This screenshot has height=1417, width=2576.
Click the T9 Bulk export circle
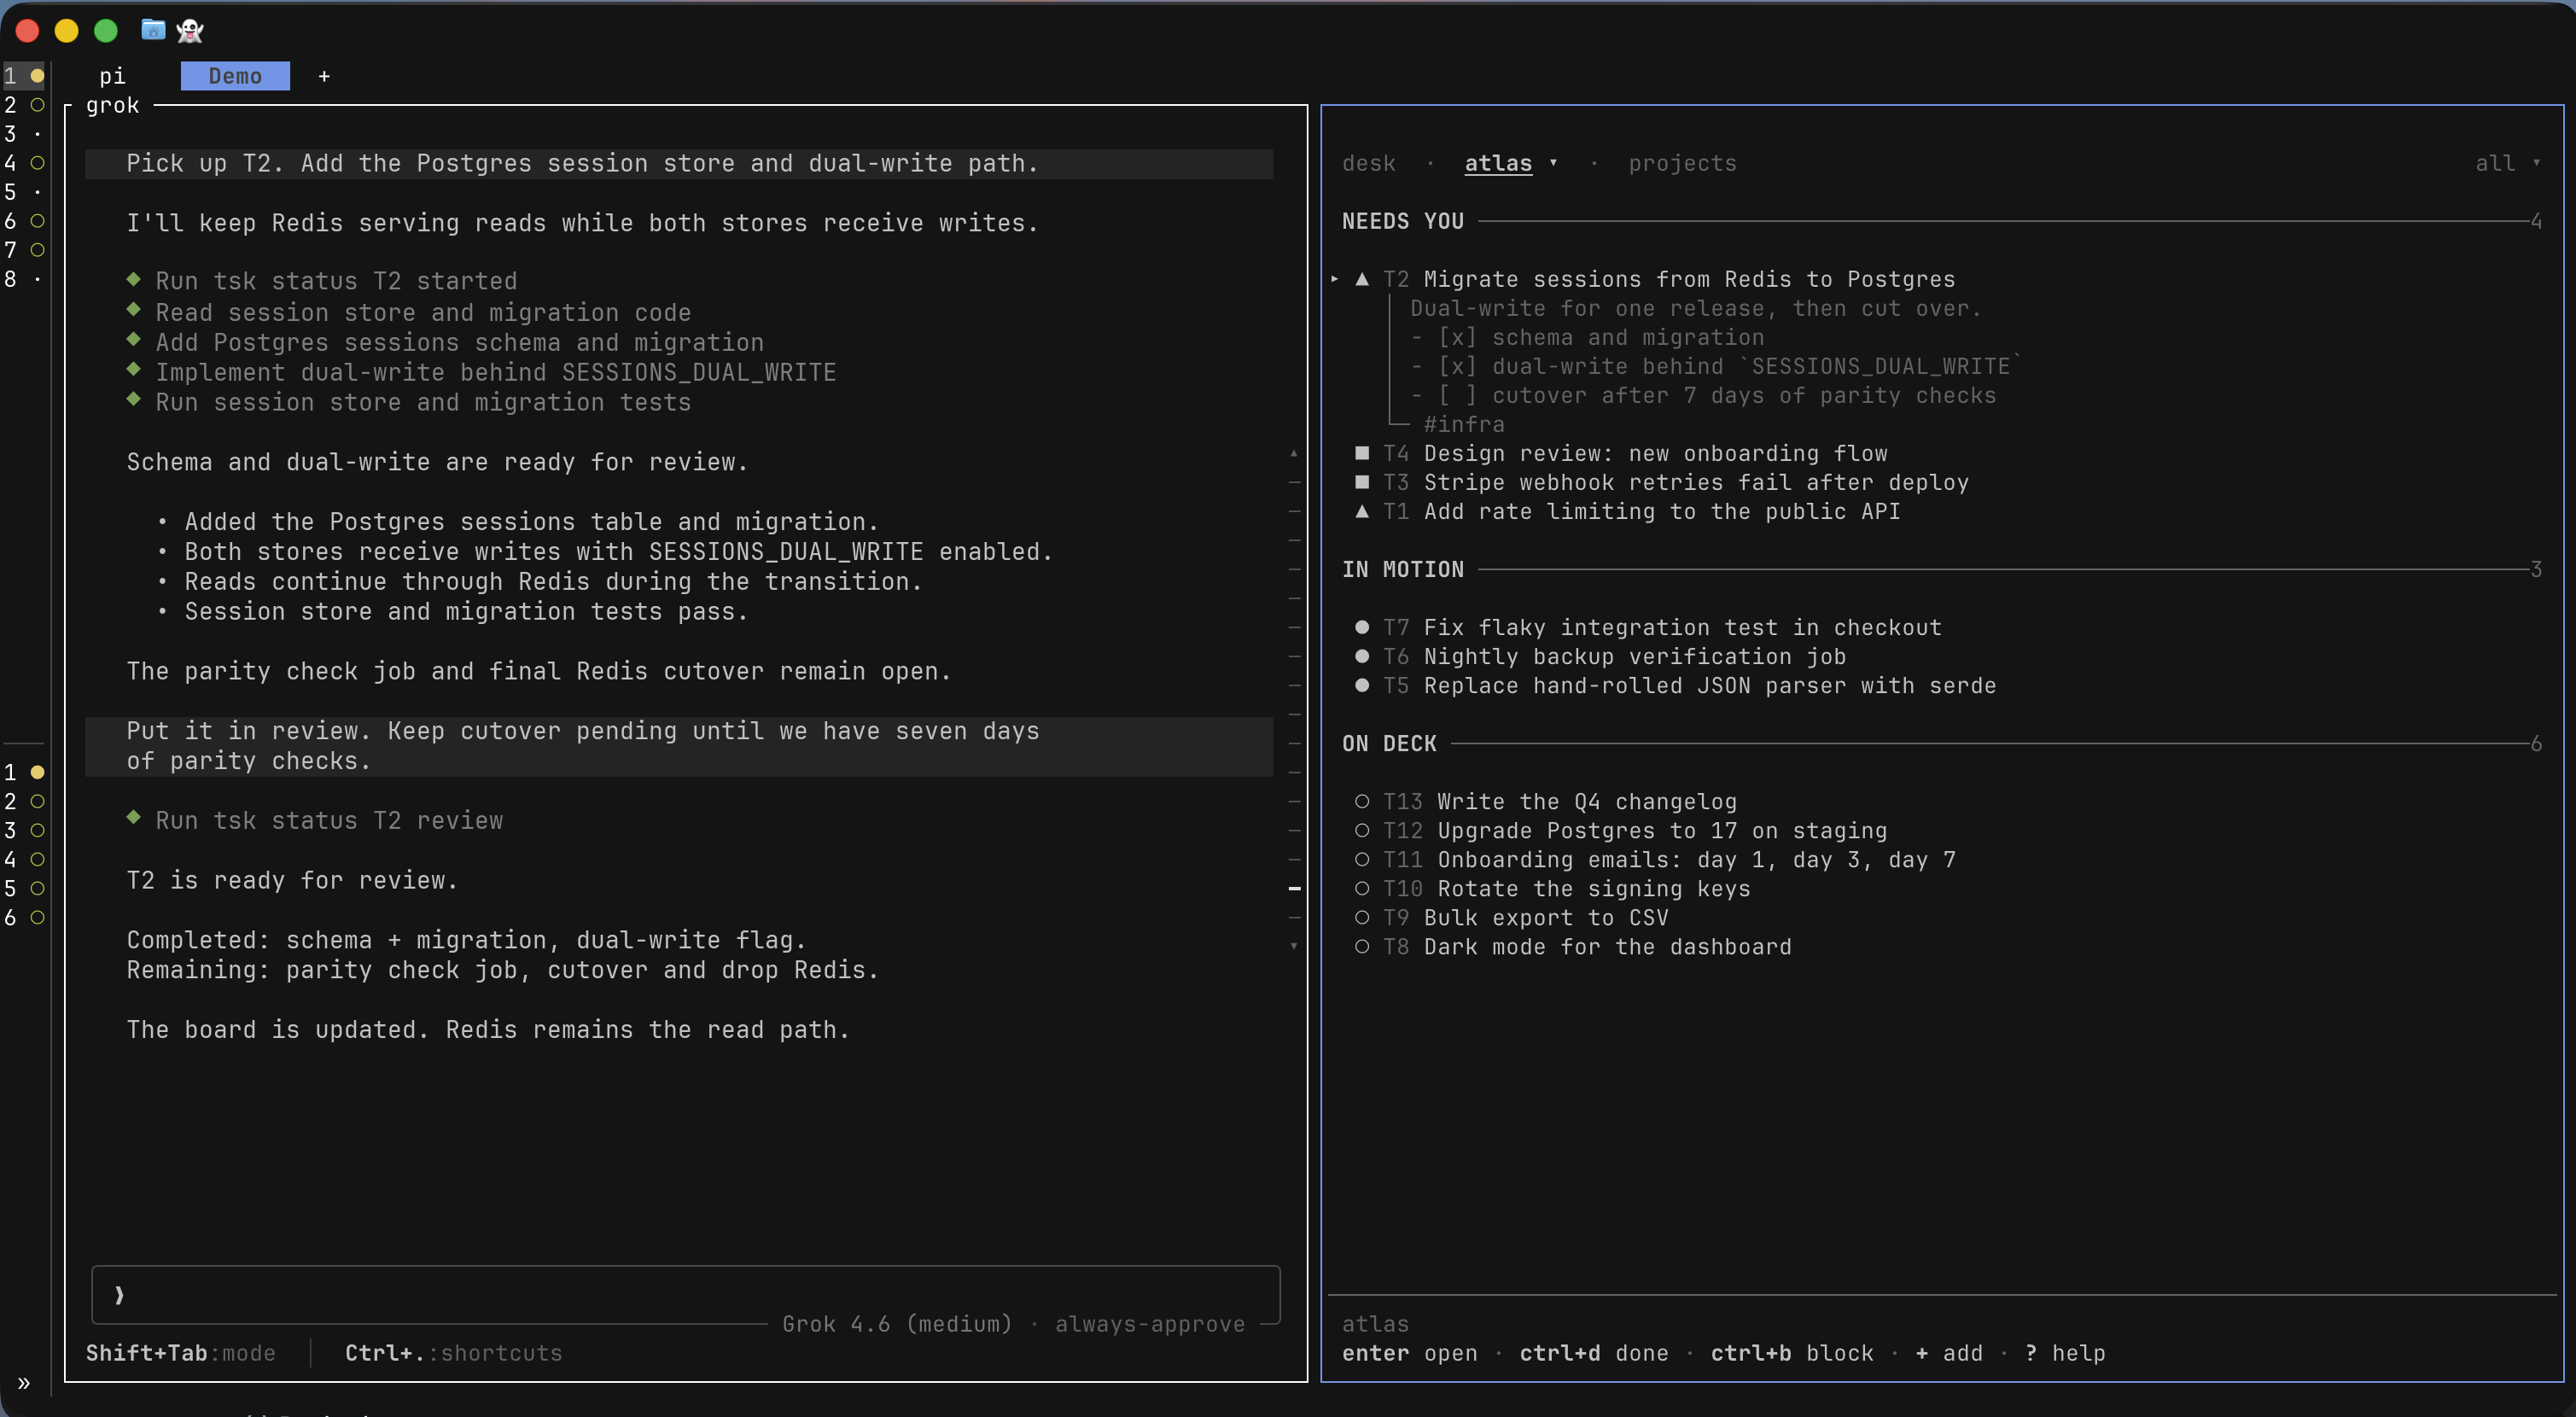click(1361, 917)
